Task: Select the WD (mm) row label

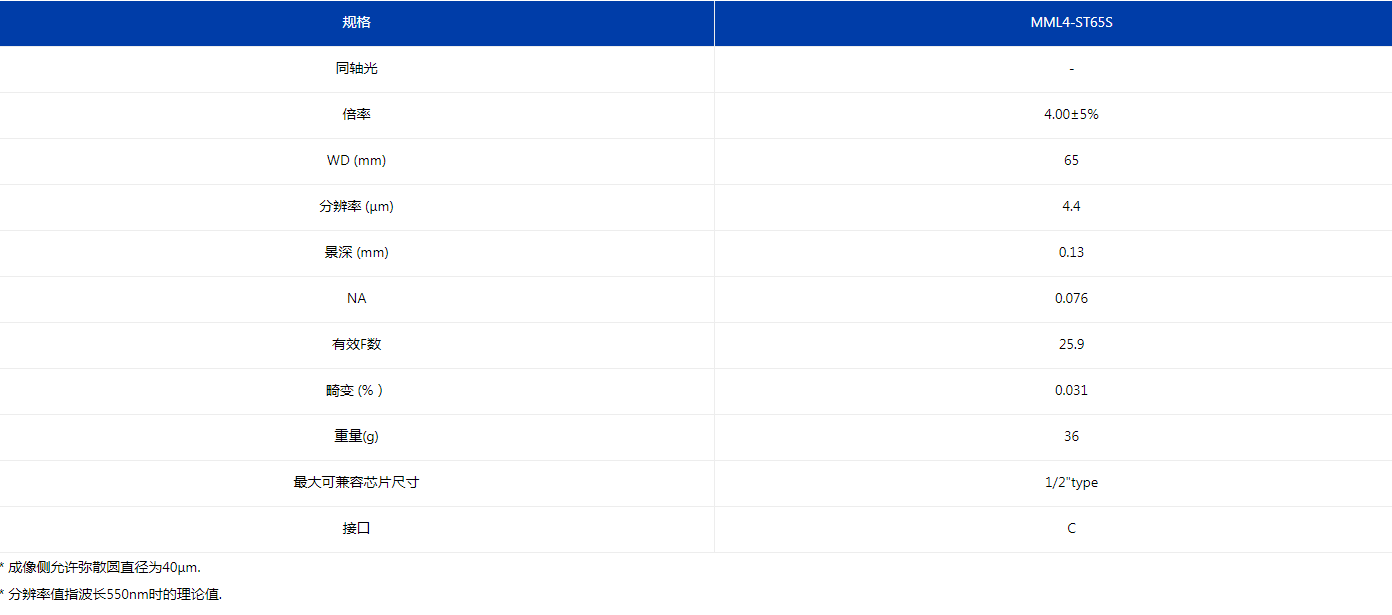Action: pos(357,161)
